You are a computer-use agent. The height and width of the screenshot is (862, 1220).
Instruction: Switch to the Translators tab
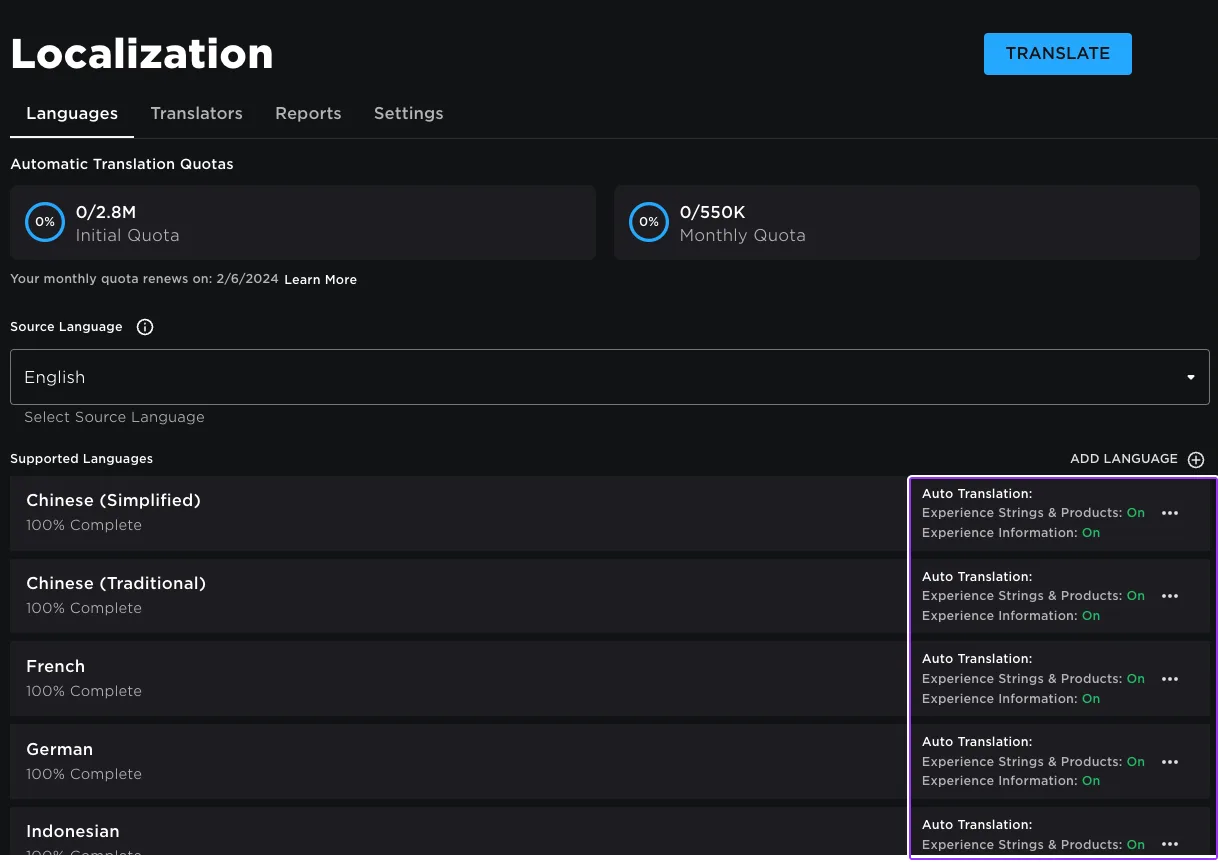[x=197, y=114]
